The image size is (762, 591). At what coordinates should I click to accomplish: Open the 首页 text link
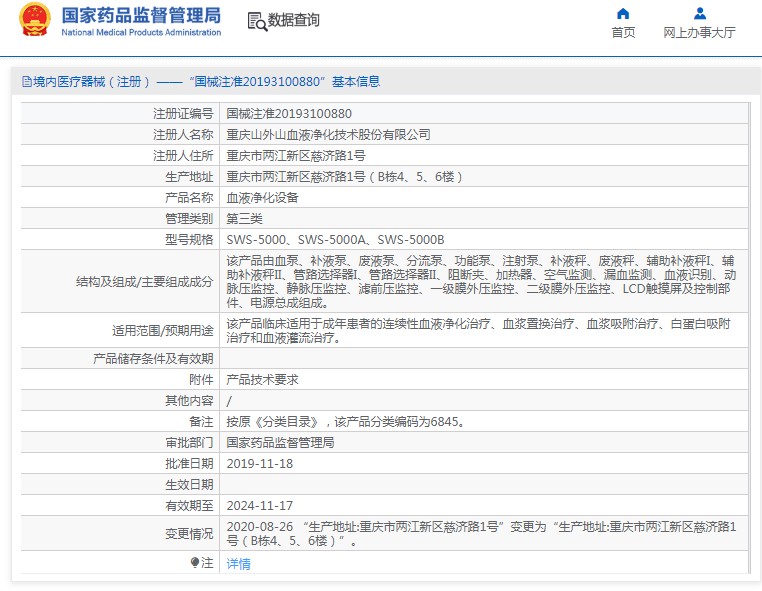[623, 33]
